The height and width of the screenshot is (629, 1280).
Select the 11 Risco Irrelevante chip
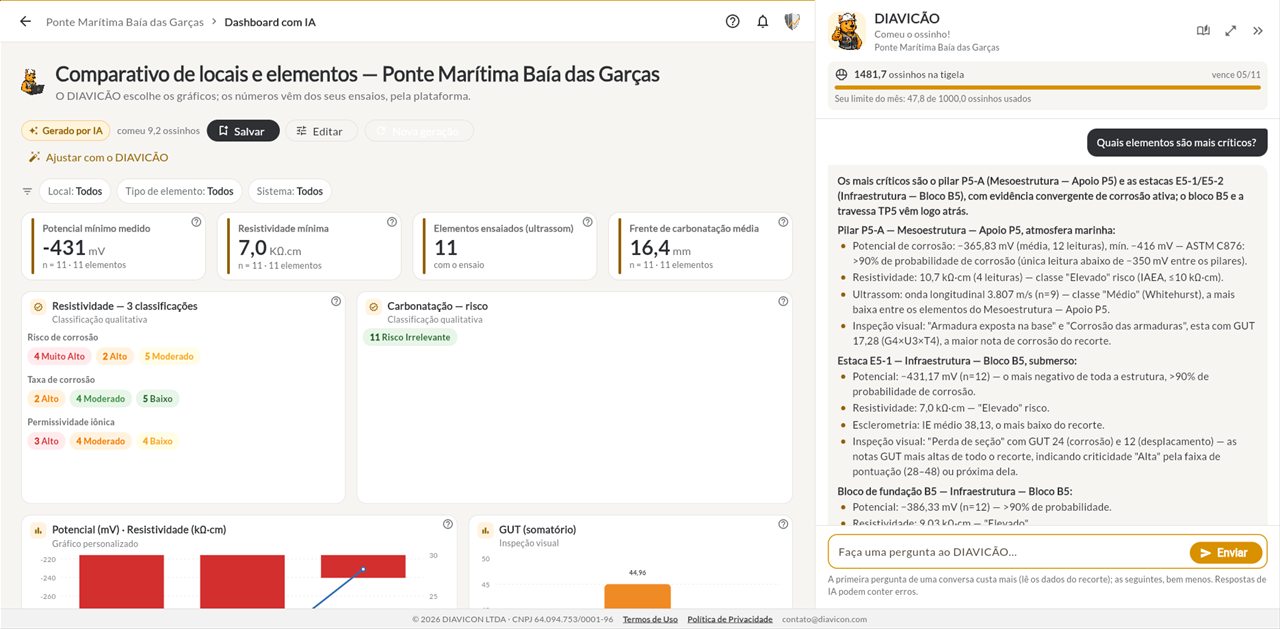(410, 338)
